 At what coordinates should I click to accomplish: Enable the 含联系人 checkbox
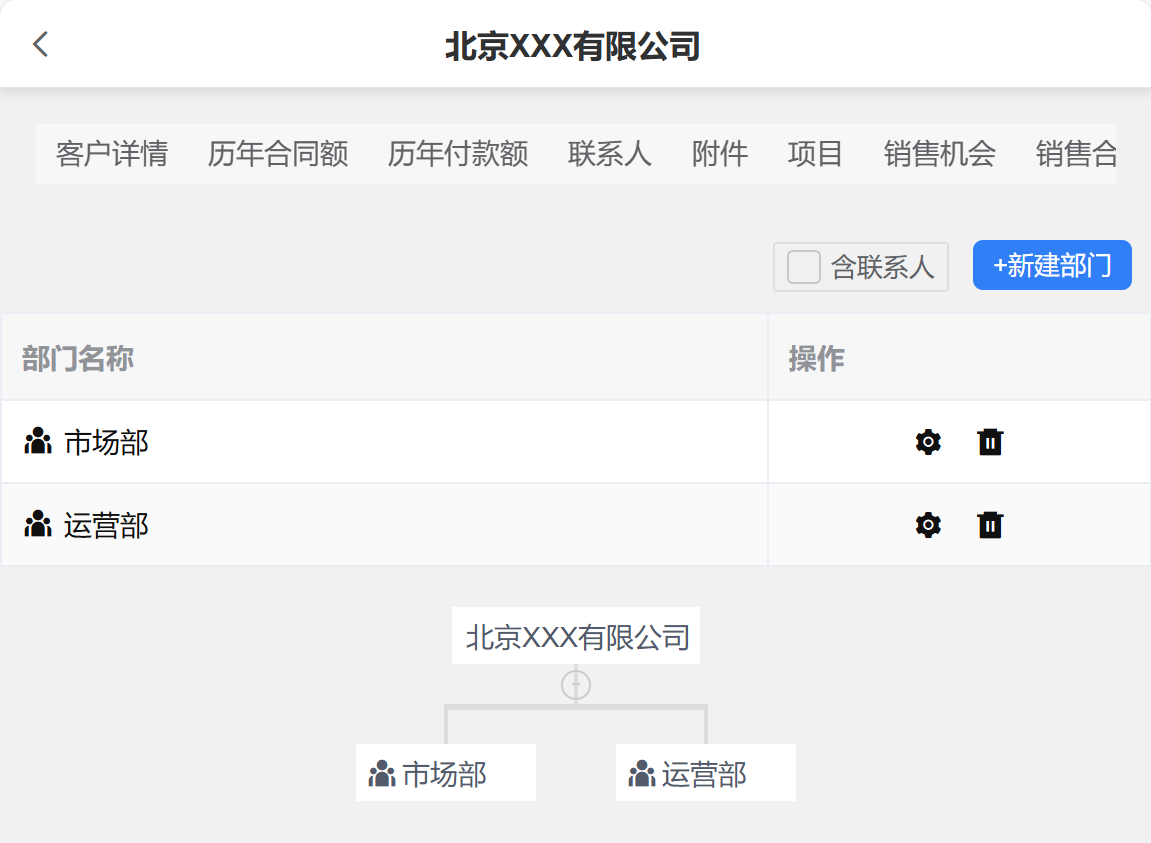[x=804, y=267]
